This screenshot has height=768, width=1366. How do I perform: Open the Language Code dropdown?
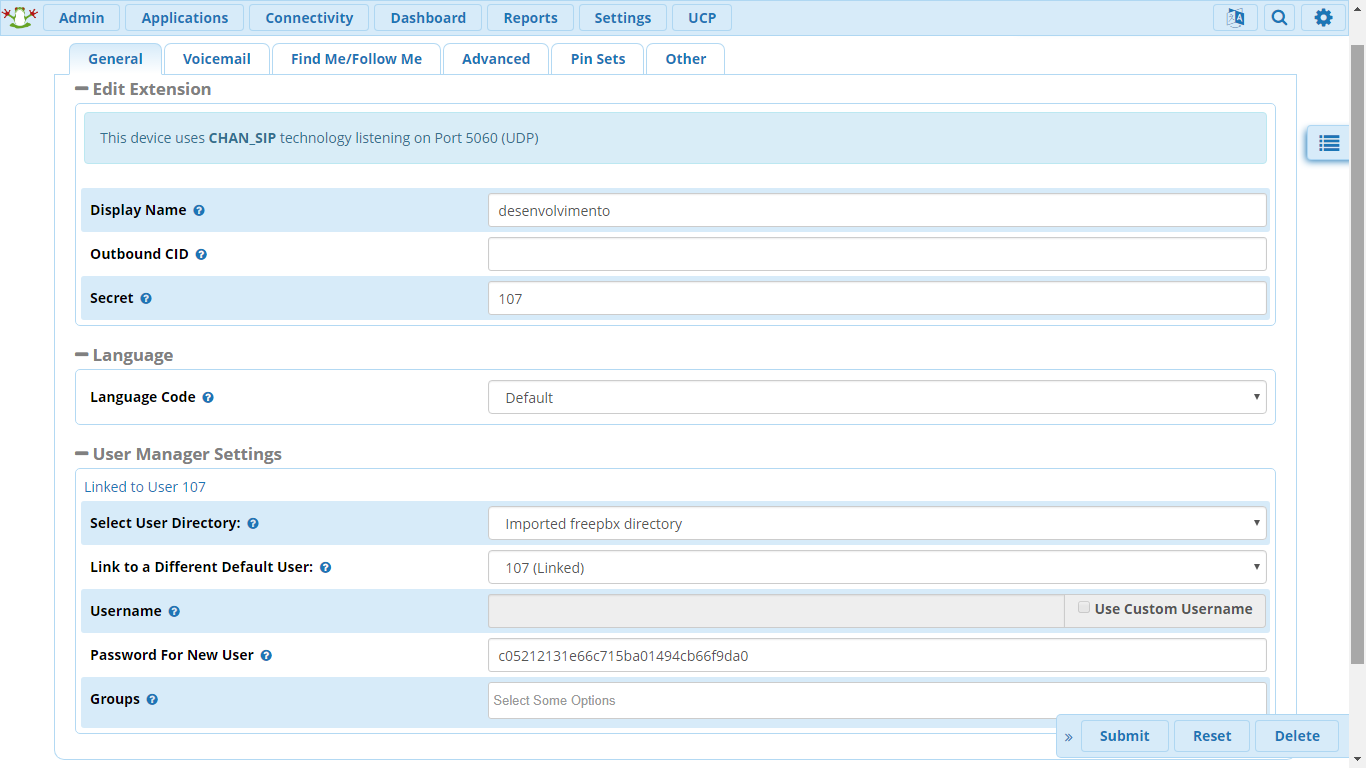877,397
